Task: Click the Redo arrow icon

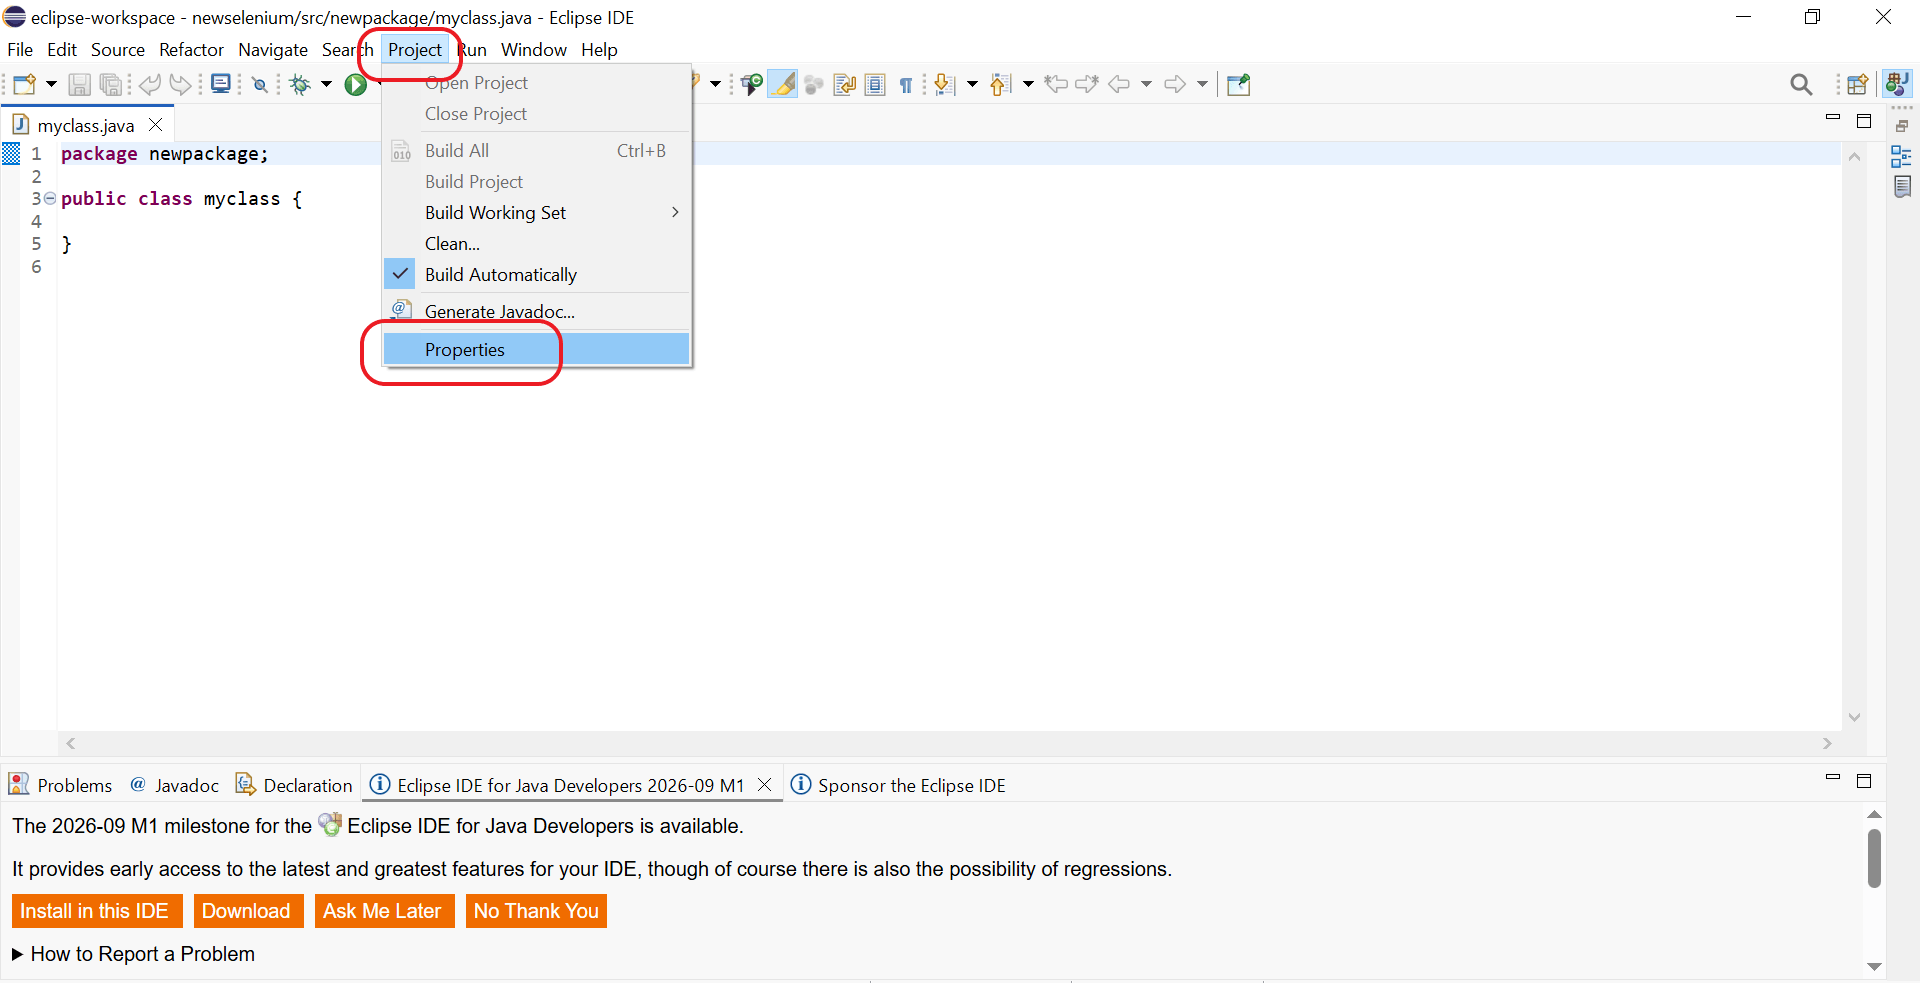Action: coord(180,85)
